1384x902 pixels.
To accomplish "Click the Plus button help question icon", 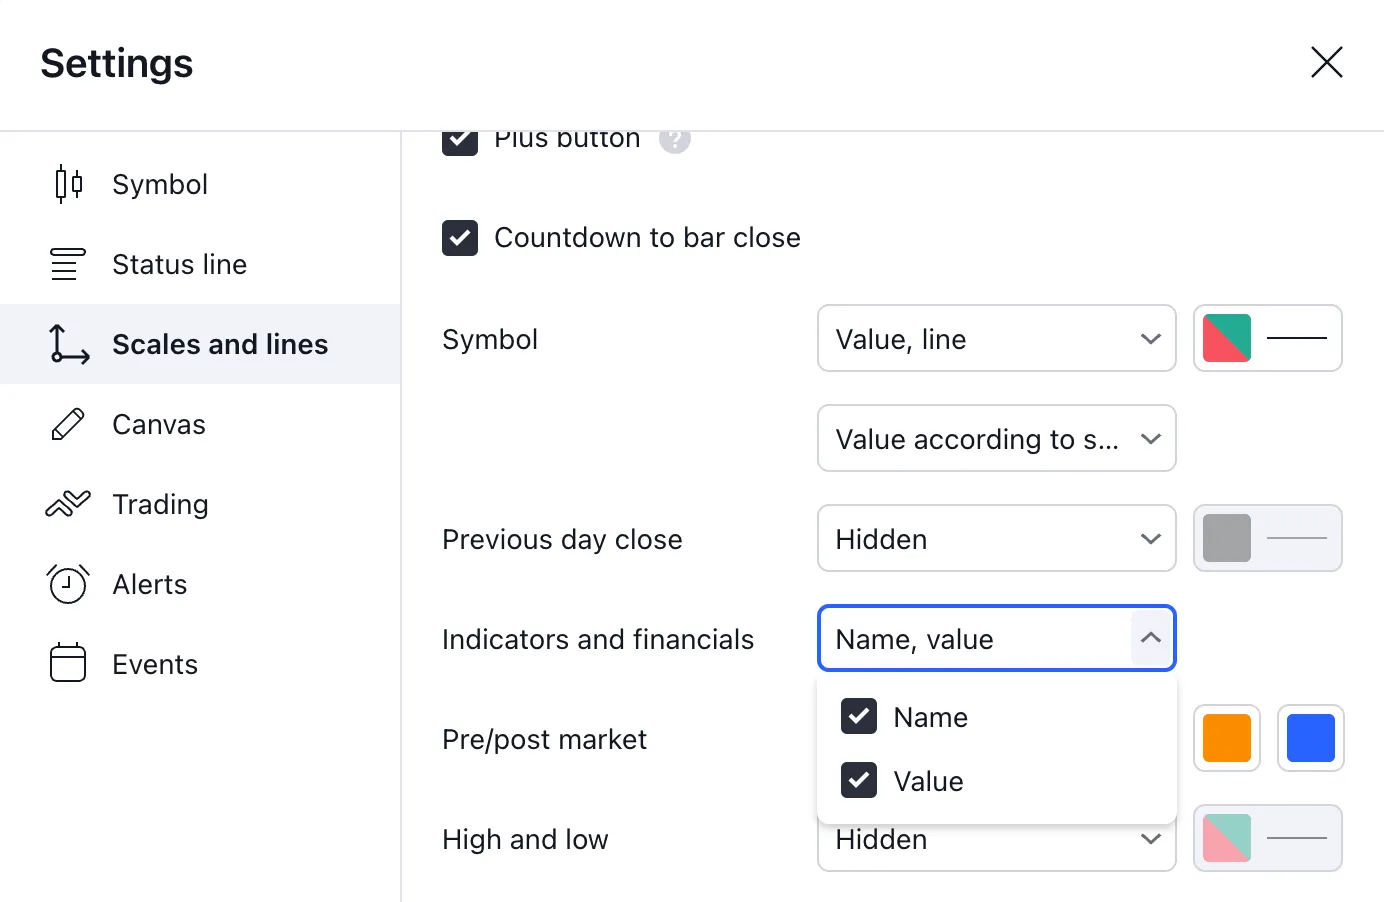I will click(x=675, y=140).
